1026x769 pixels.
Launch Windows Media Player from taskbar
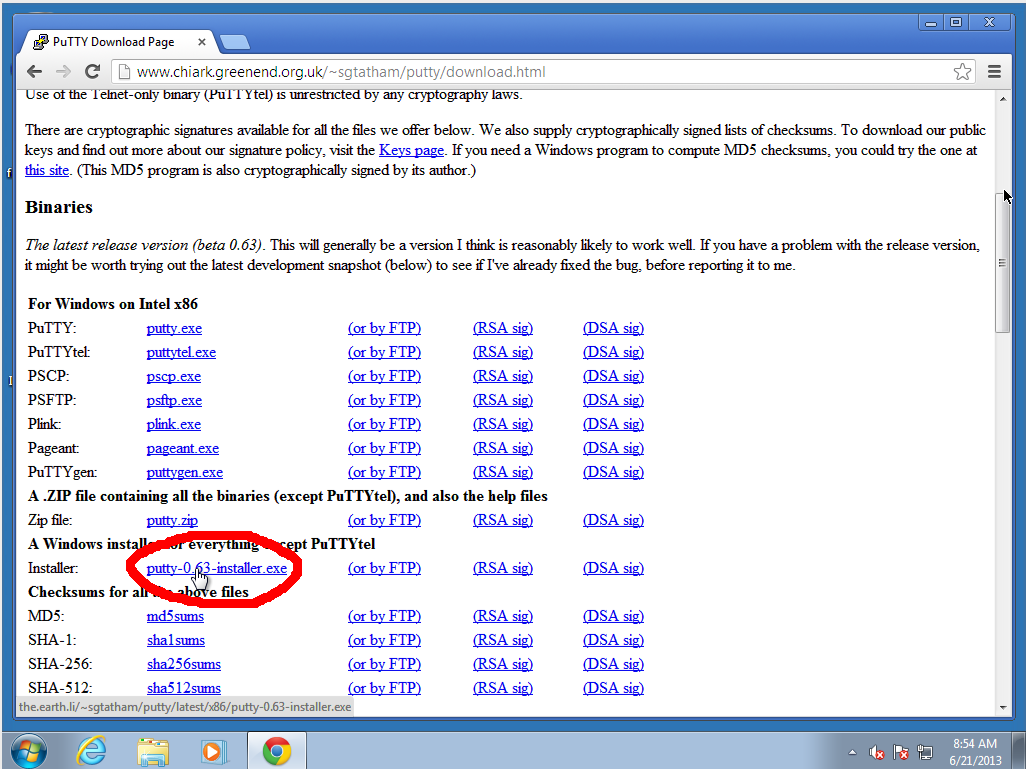pos(214,751)
